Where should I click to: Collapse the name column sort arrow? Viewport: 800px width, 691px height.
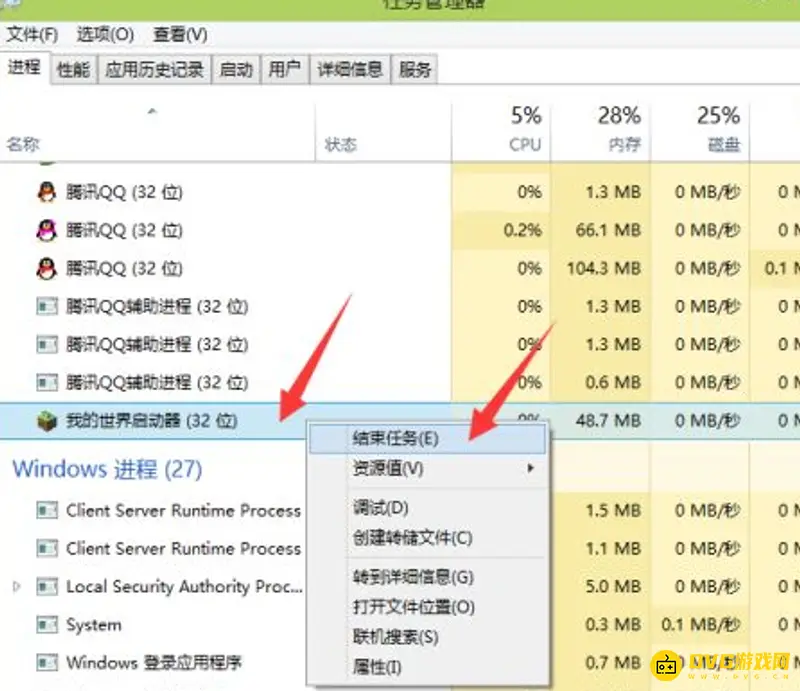click(x=152, y=111)
